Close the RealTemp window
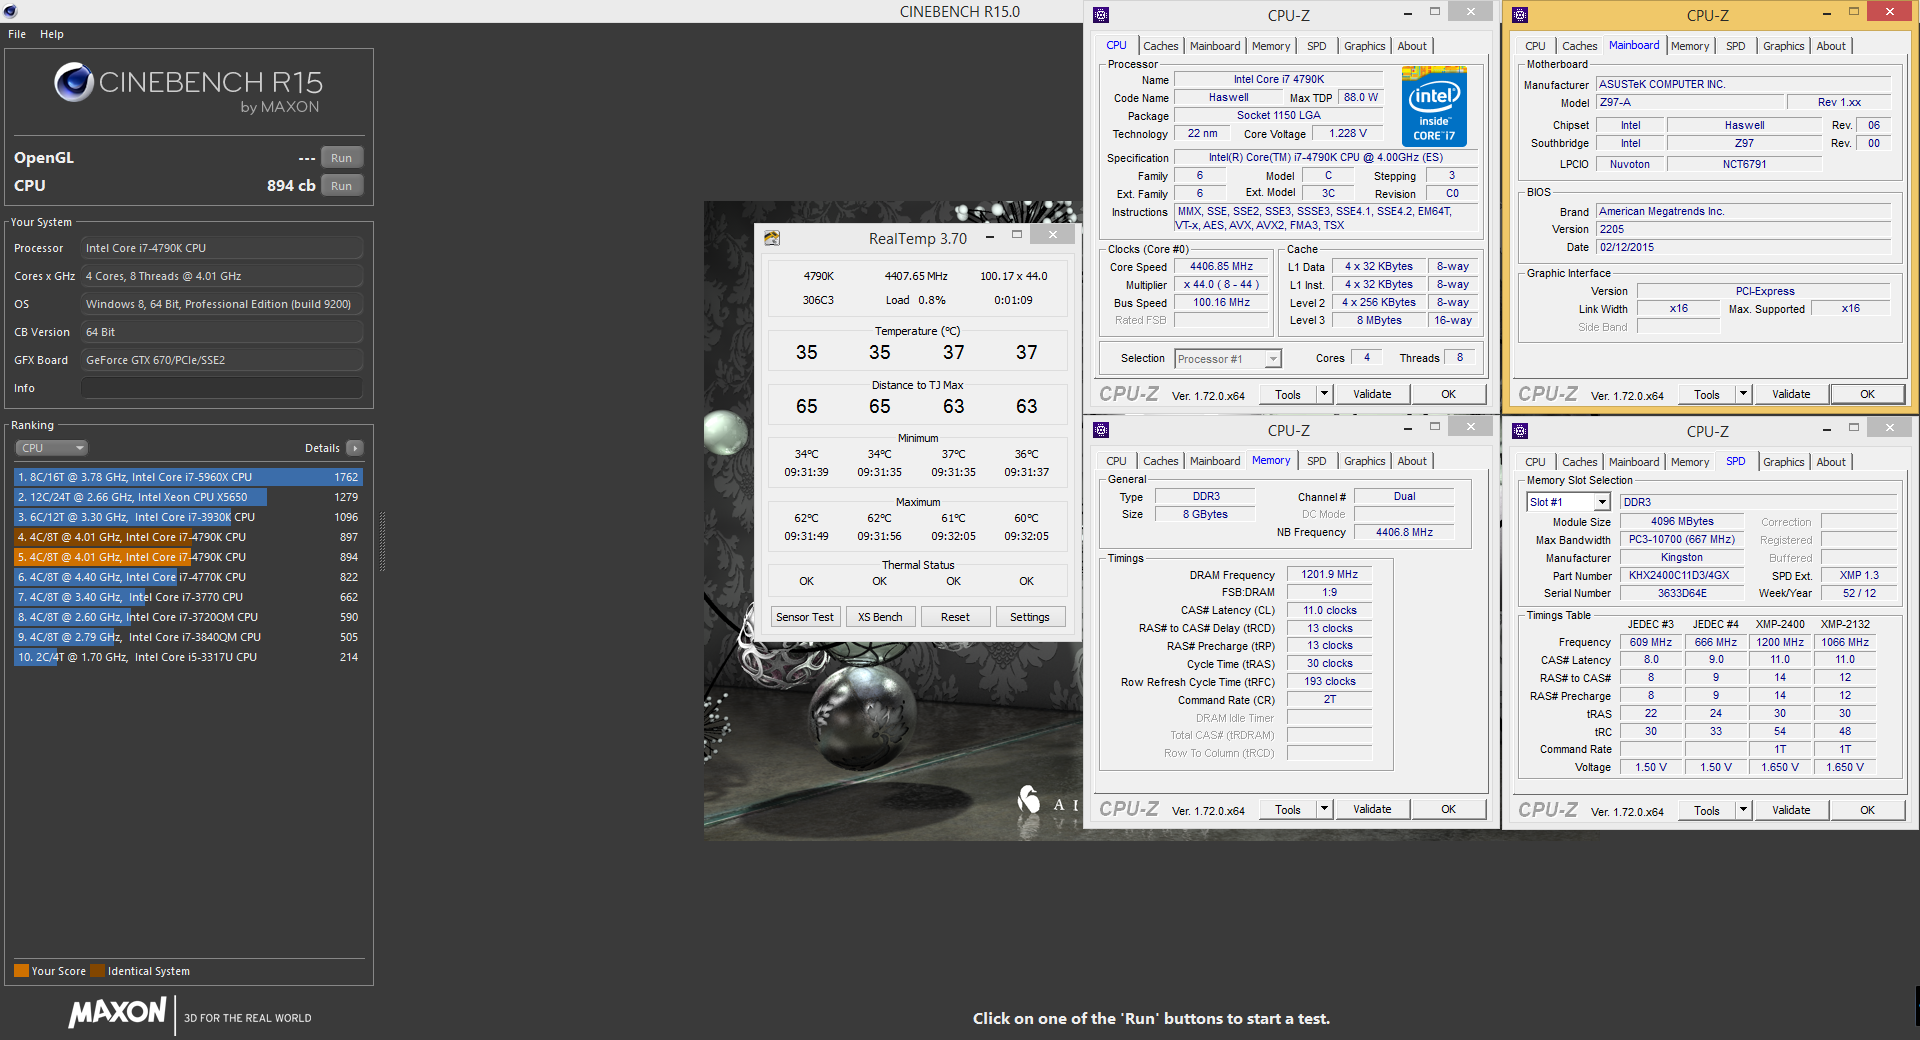This screenshot has width=1920, height=1040. [1053, 234]
